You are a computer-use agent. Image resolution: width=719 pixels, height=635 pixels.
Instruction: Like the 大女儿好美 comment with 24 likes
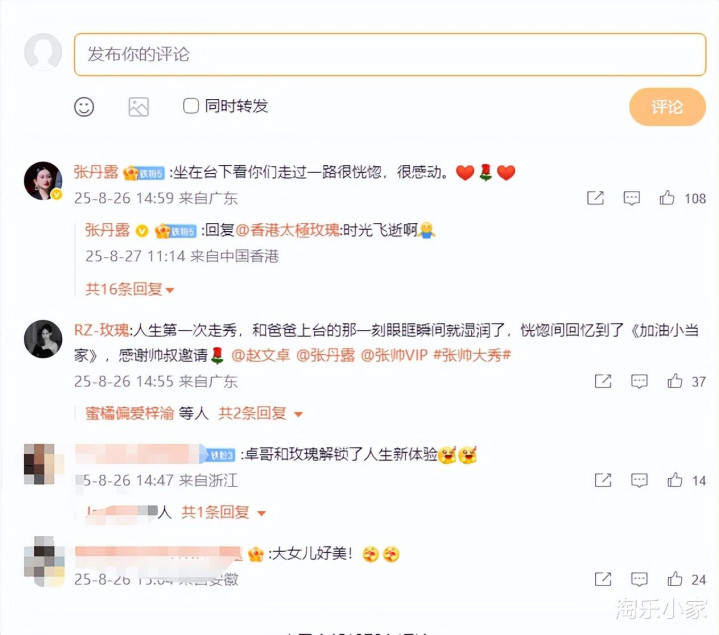coord(675,579)
